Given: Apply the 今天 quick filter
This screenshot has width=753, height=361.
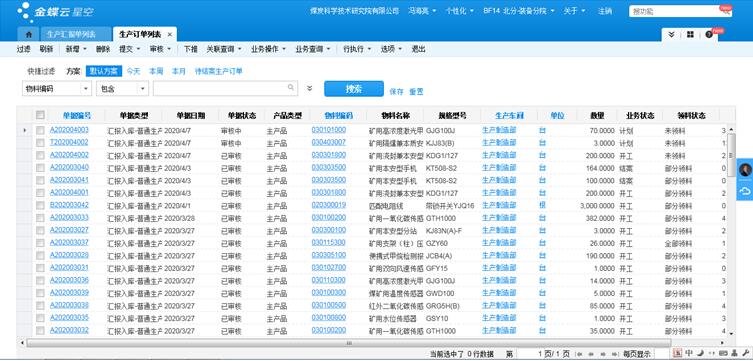Looking at the screenshot, I should tap(134, 71).
